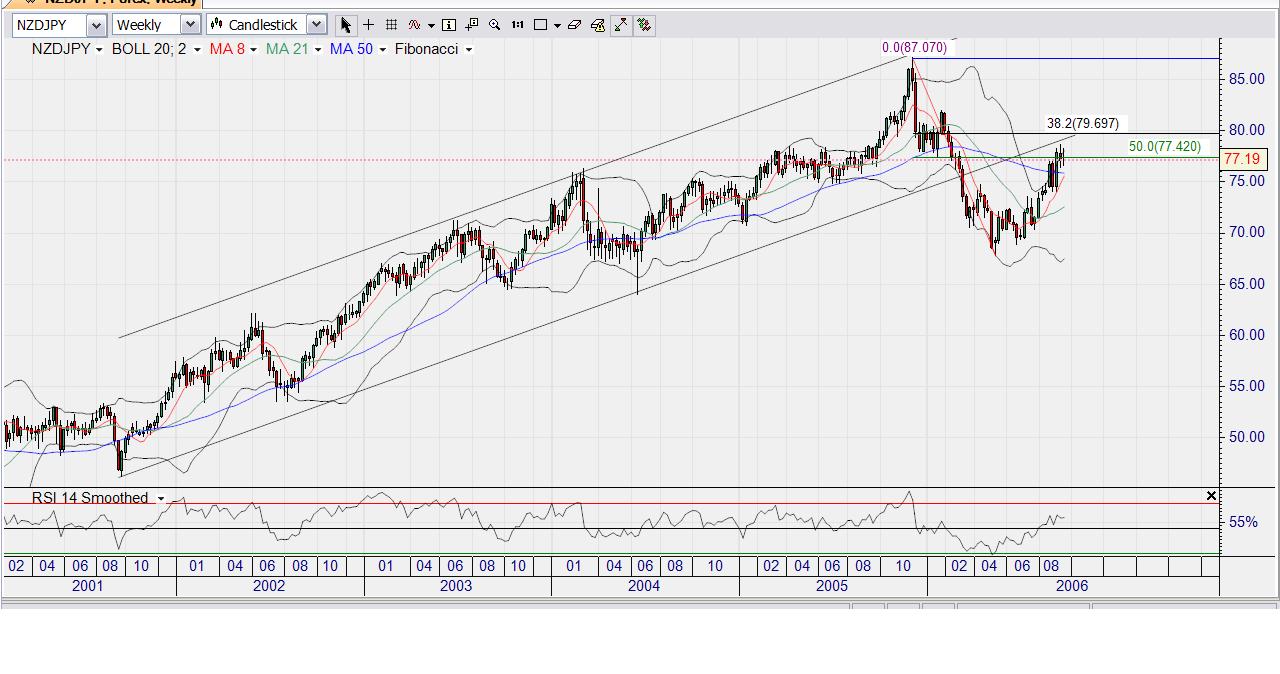Expand the NZDJPY series label menu
This screenshot has height=674, width=1280.
tap(99, 49)
